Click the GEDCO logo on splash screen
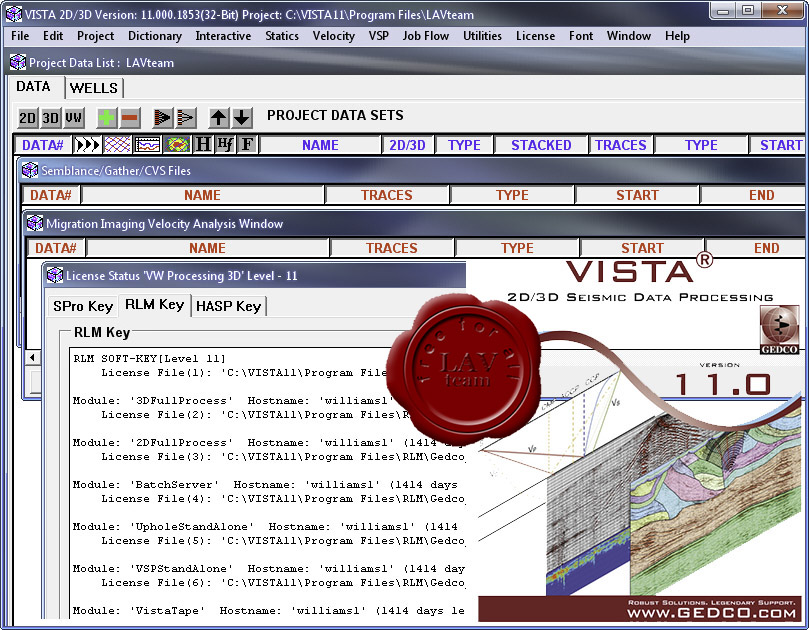Image resolution: width=809 pixels, height=630 pixels. (779, 330)
